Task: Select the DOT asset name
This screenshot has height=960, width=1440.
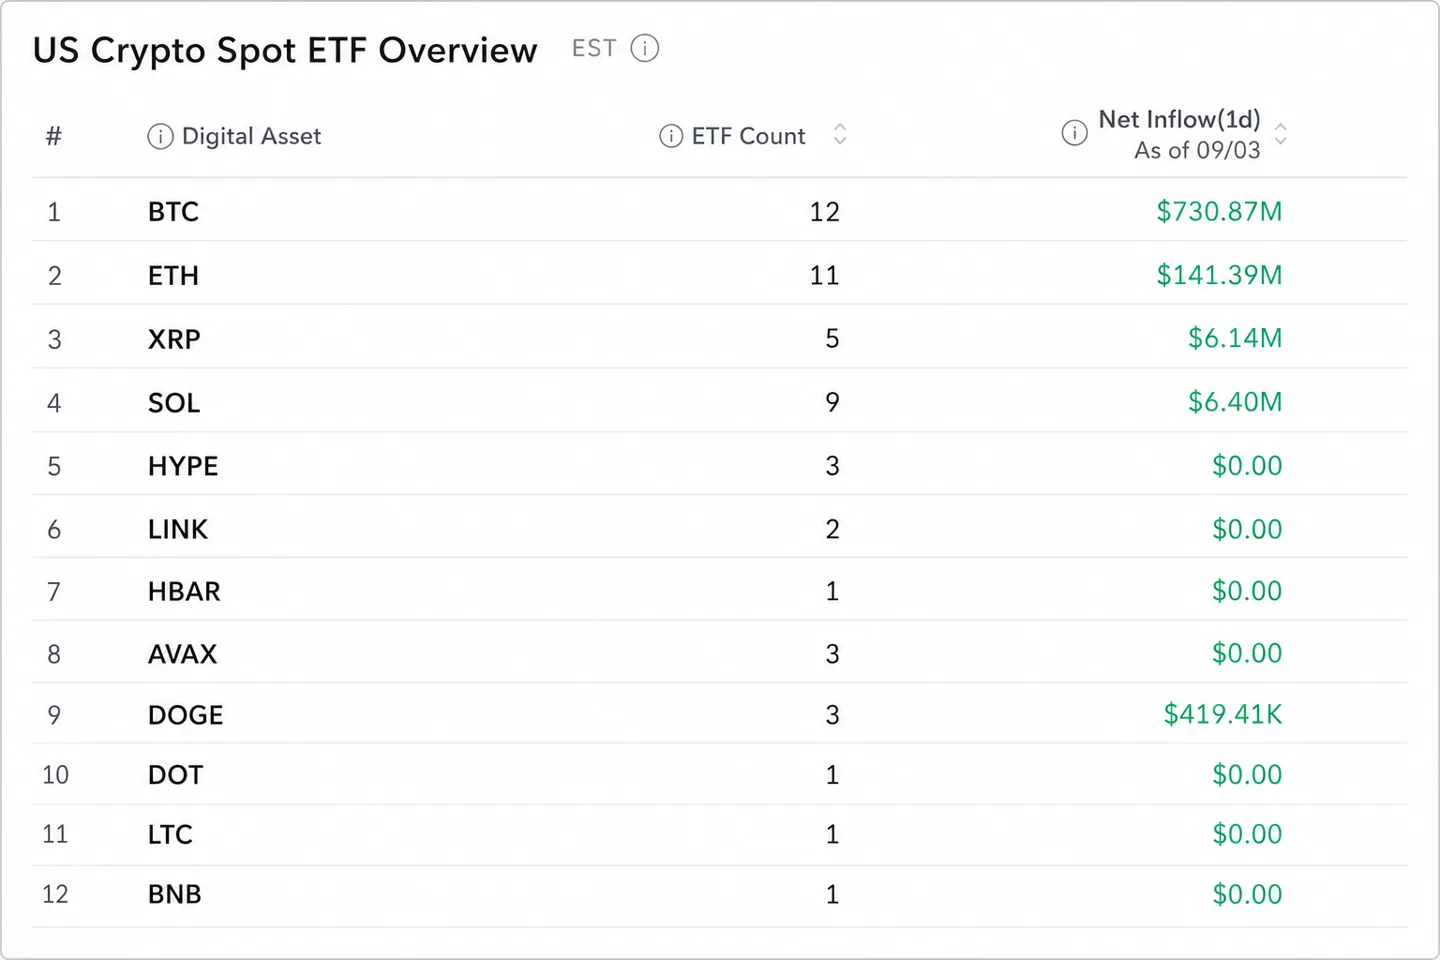Action: pos(176,775)
